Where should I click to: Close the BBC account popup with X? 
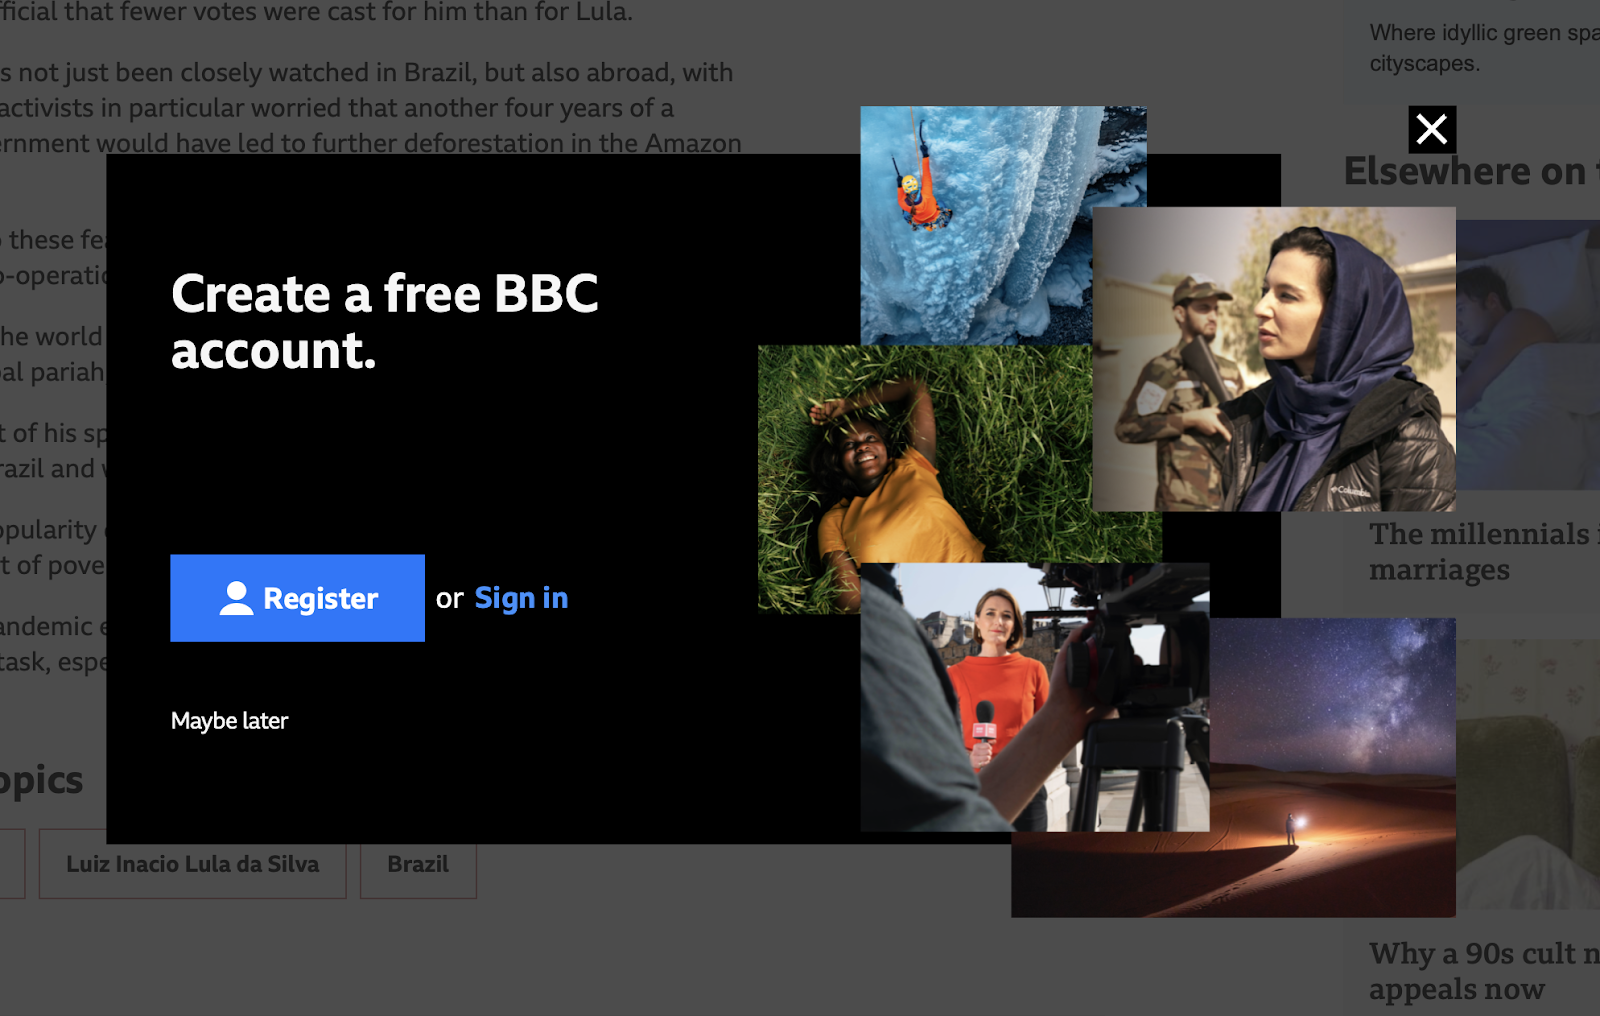(1432, 129)
